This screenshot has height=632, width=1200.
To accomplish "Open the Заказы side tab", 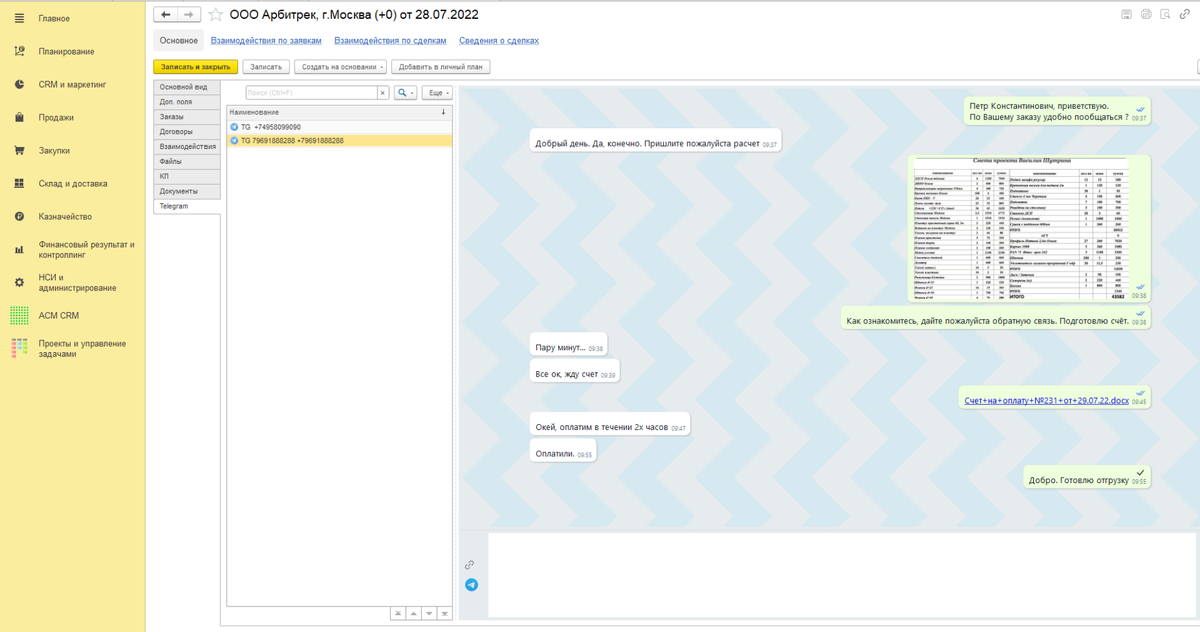I will click(187, 117).
